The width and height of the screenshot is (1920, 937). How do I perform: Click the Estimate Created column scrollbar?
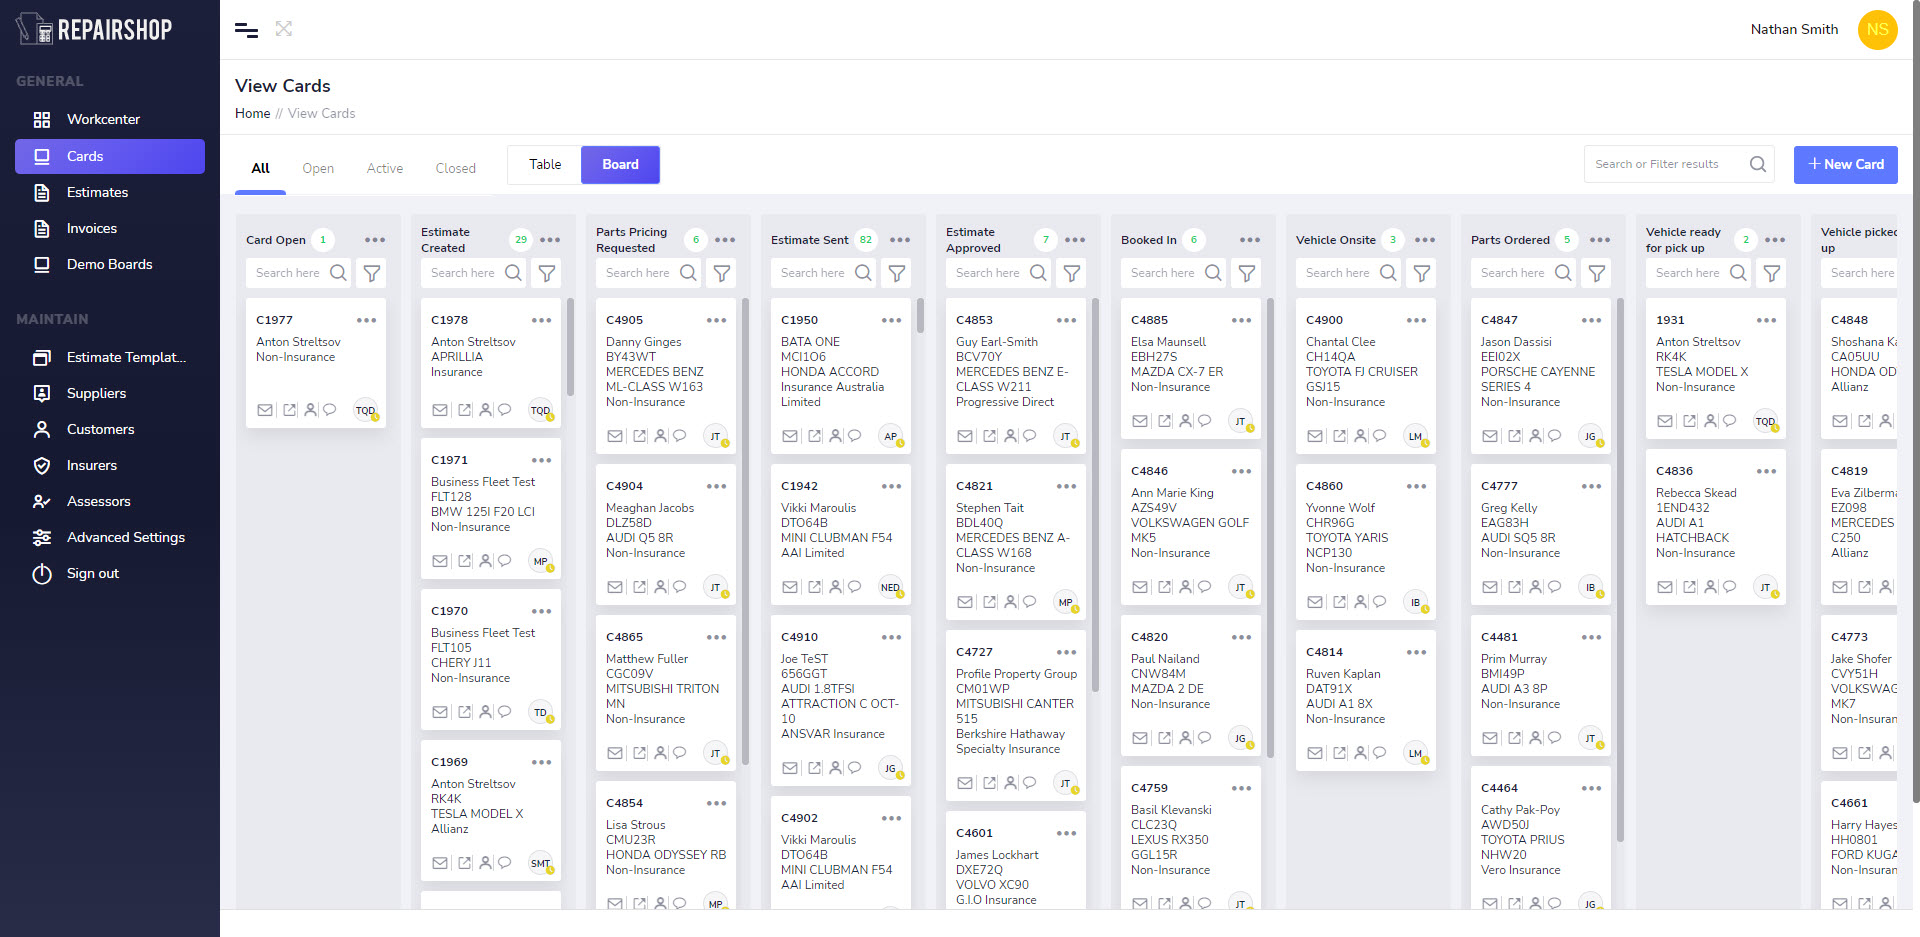click(x=570, y=346)
